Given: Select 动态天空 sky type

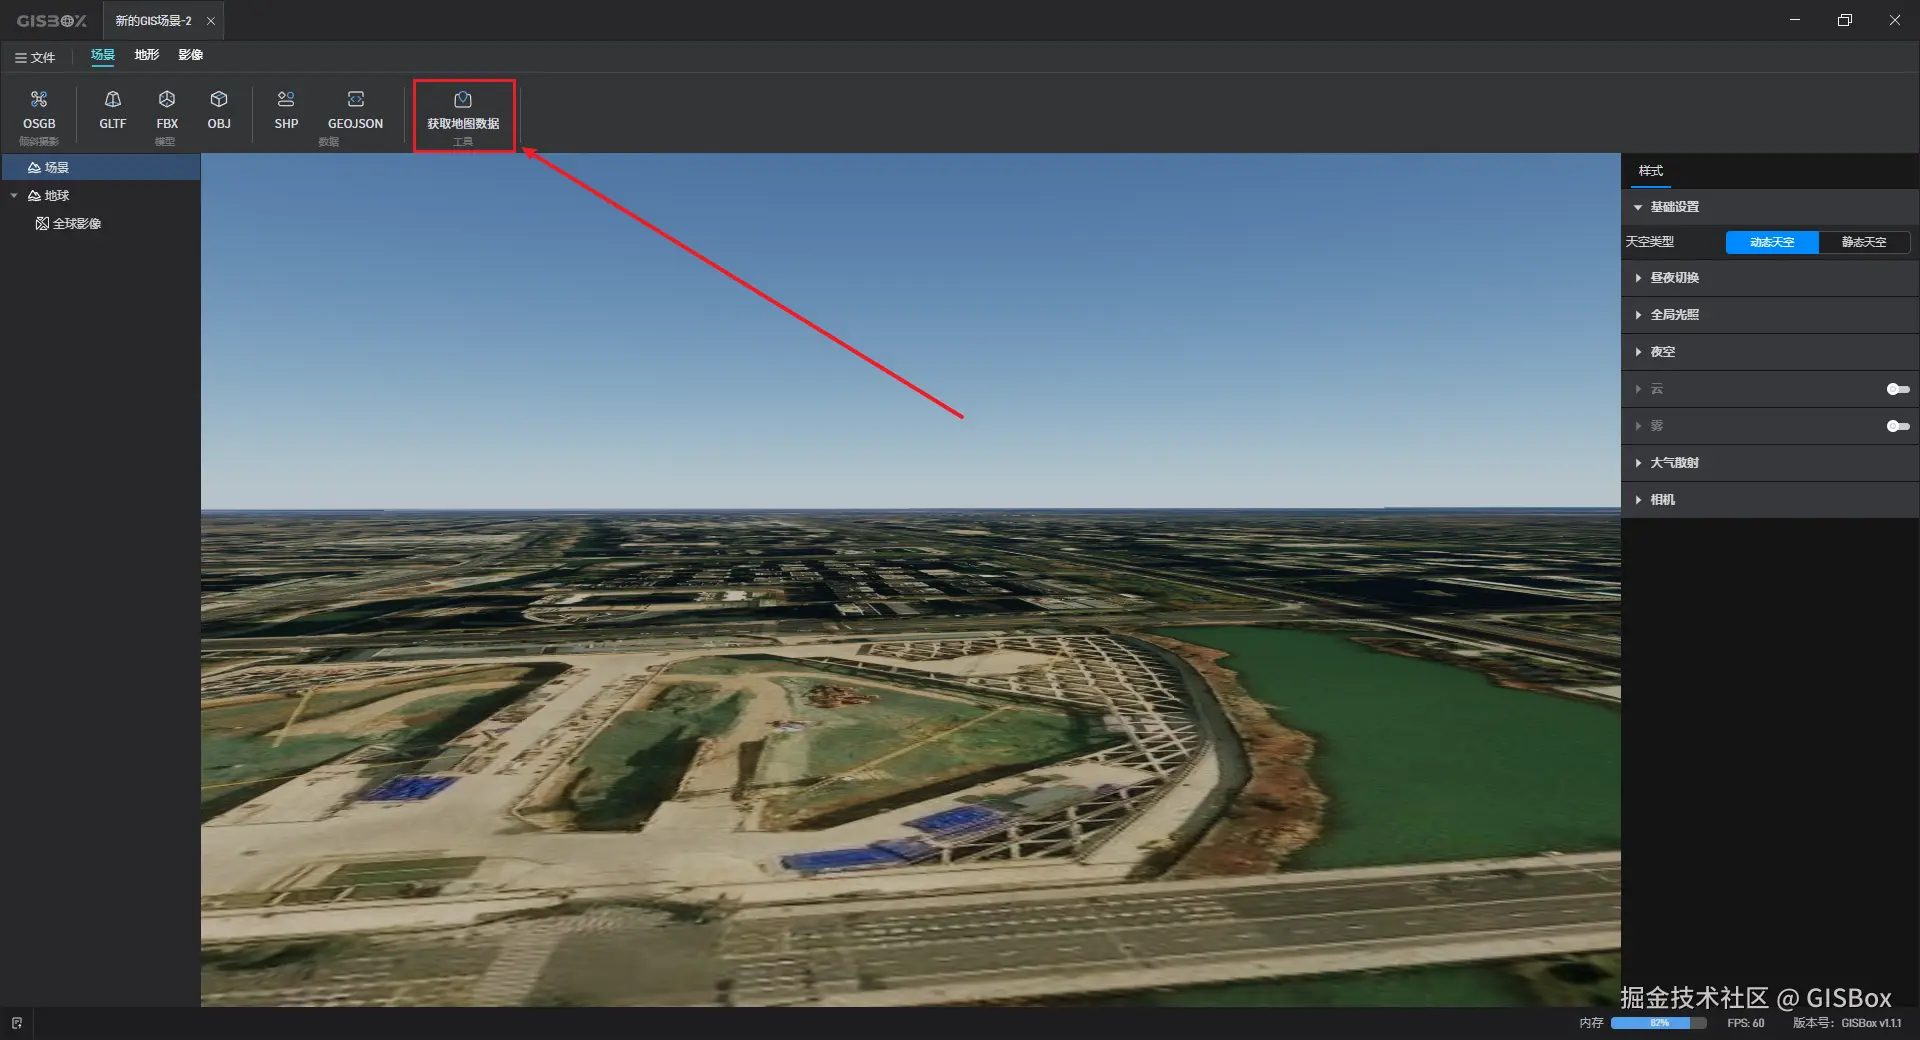Looking at the screenshot, I should pos(1772,242).
